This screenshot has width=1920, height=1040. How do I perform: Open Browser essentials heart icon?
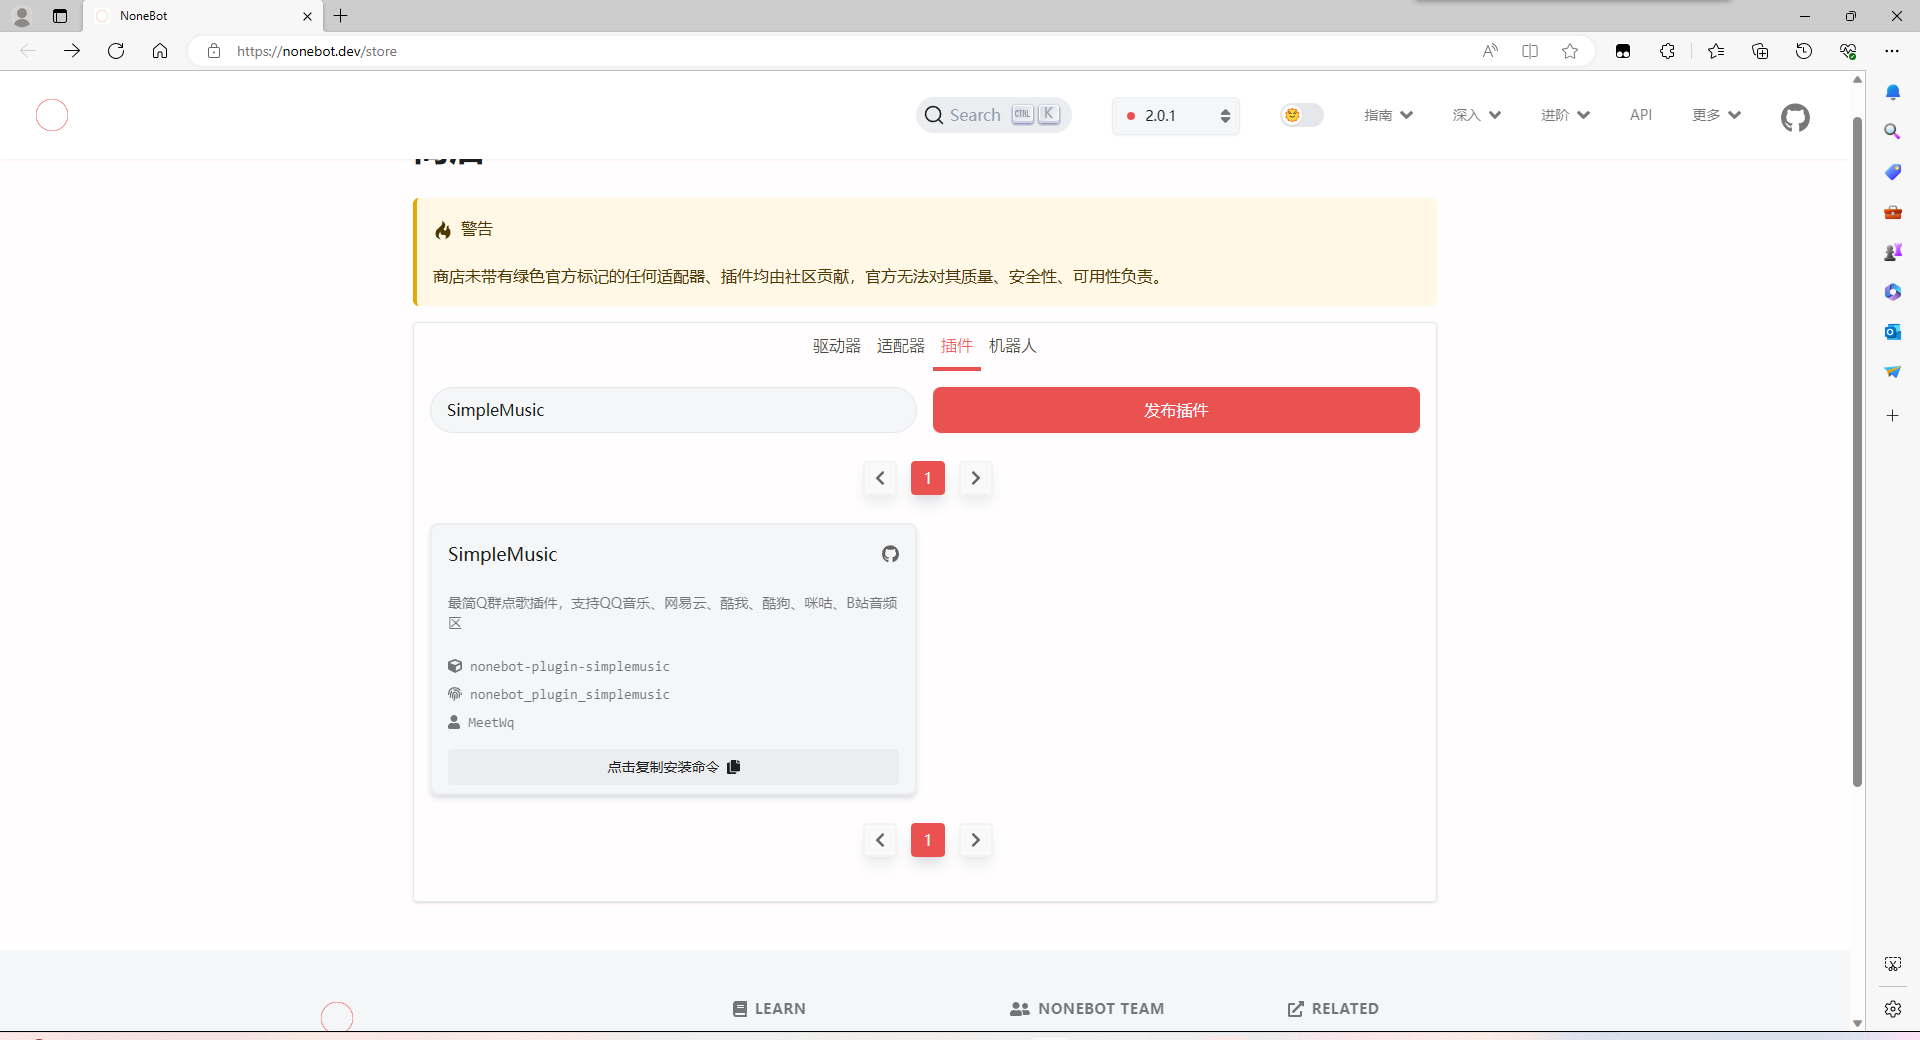pos(1848,51)
